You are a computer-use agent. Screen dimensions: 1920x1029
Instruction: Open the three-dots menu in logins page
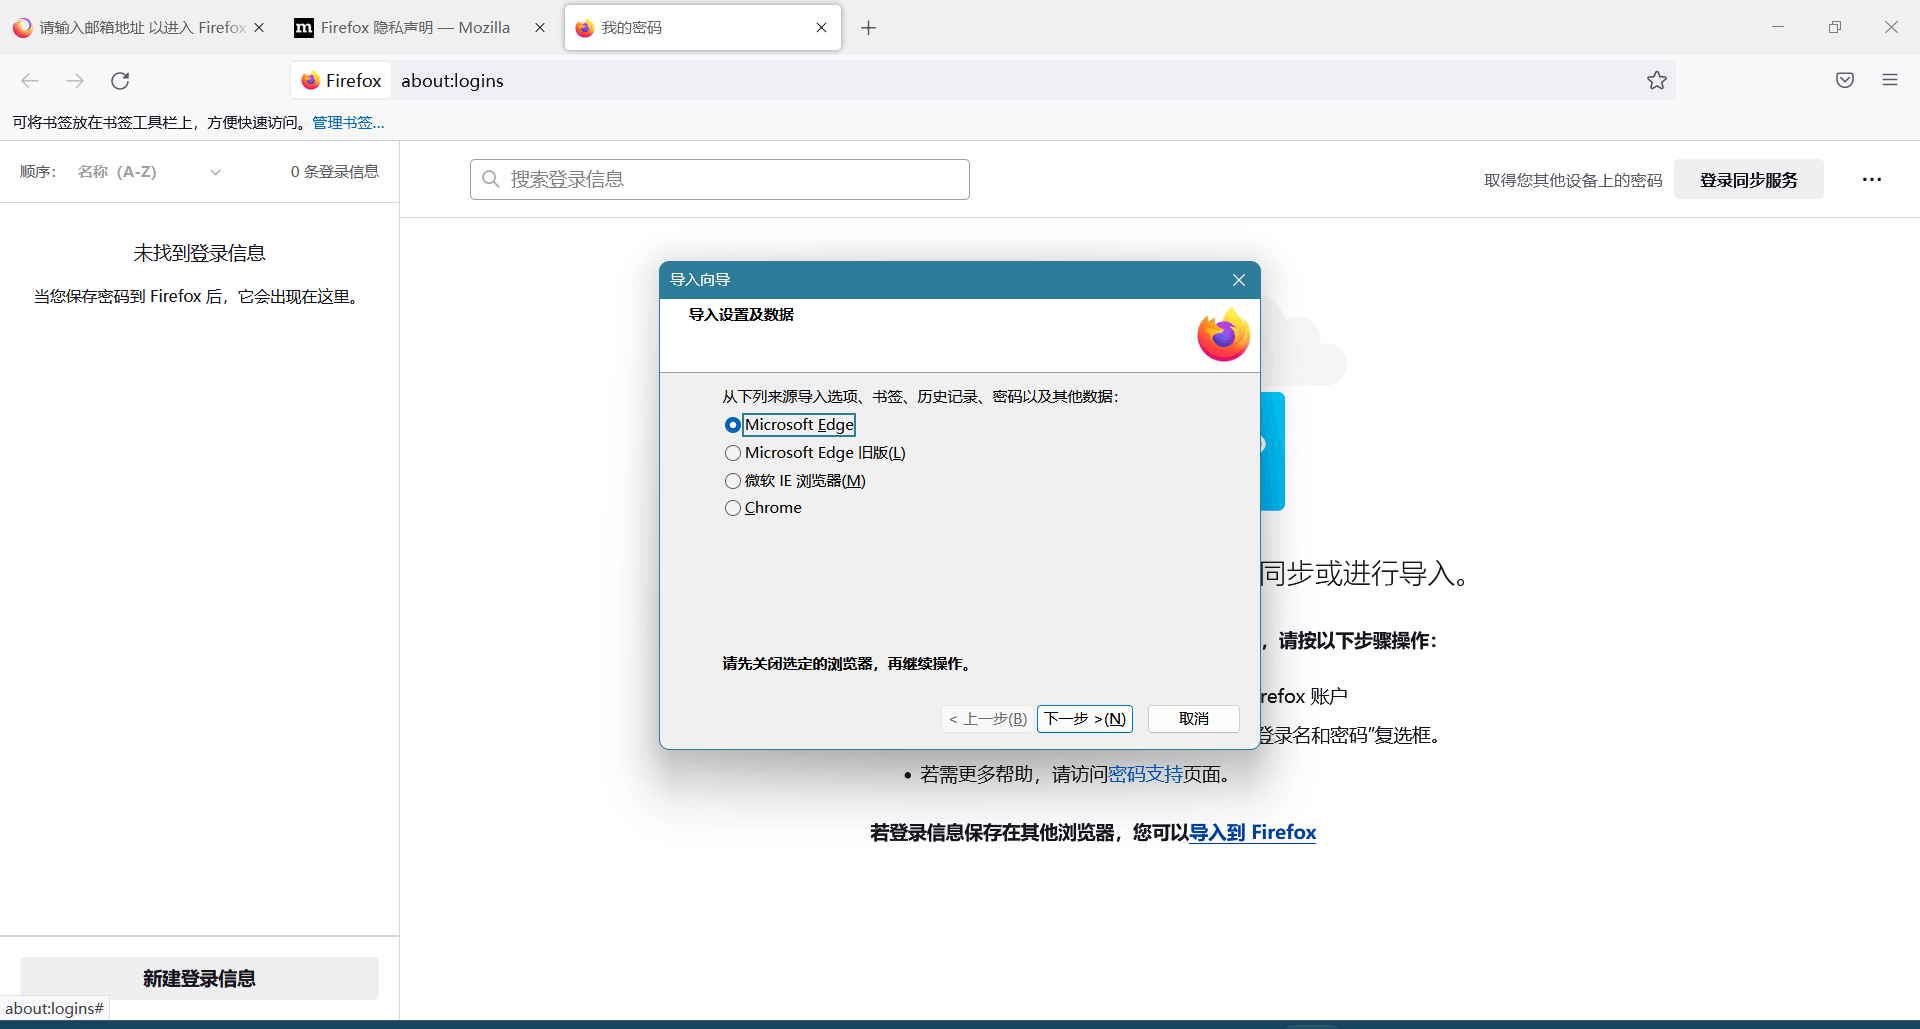(1872, 180)
